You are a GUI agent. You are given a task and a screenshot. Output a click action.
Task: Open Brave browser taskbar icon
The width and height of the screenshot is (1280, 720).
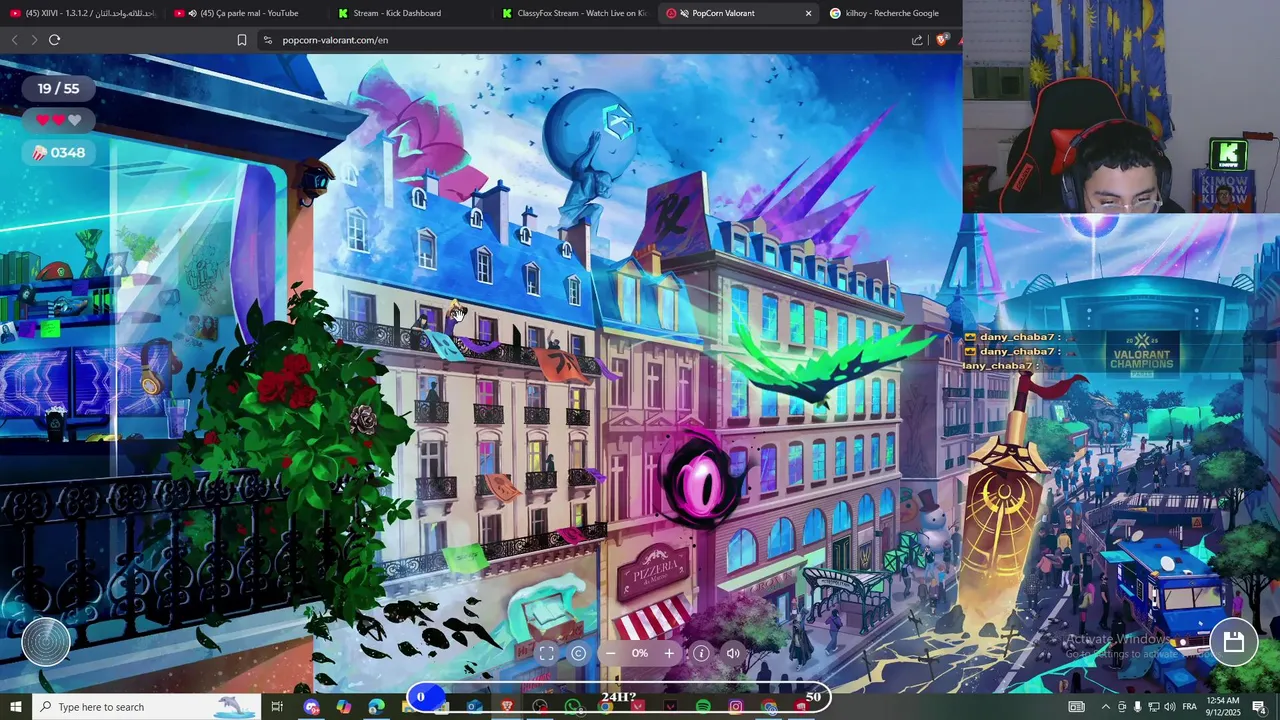(x=507, y=707)
